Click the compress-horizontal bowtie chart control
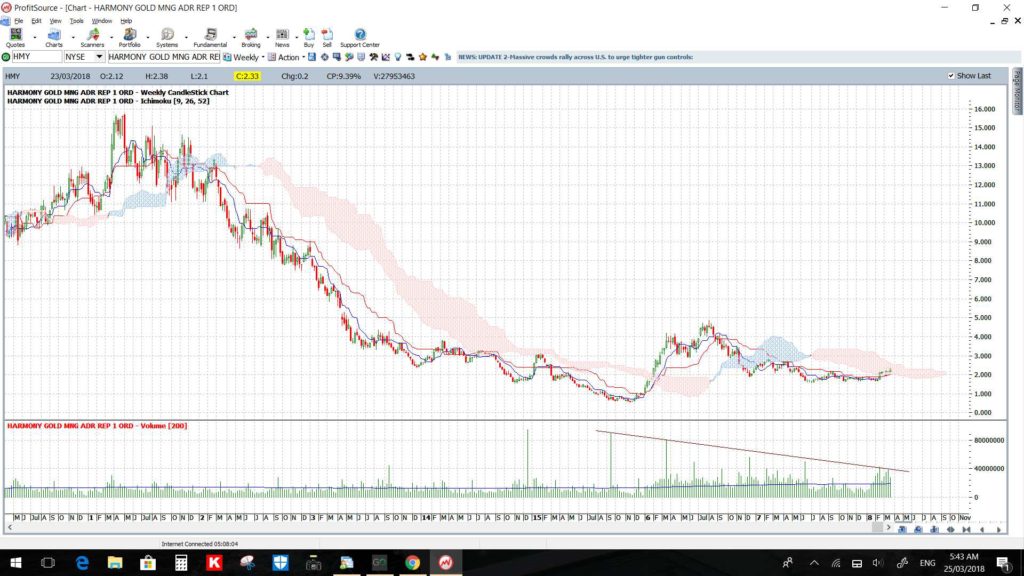Screen dimensions: 1024x576 pyautogui.click(x=966, y=530)
